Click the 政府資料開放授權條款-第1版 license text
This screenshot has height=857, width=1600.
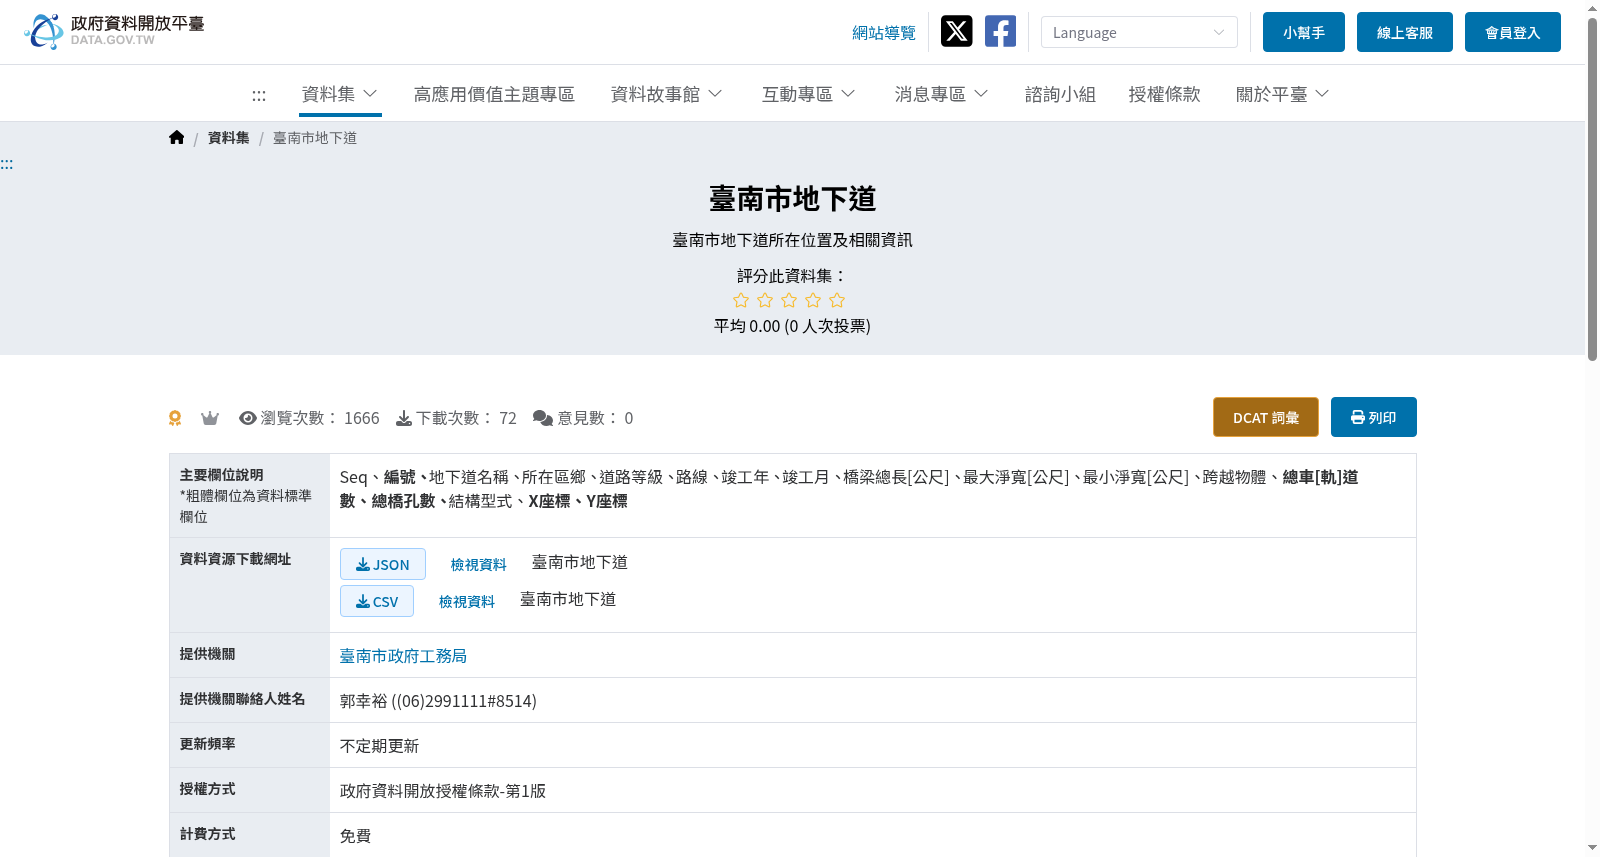[x=443, y=791]
